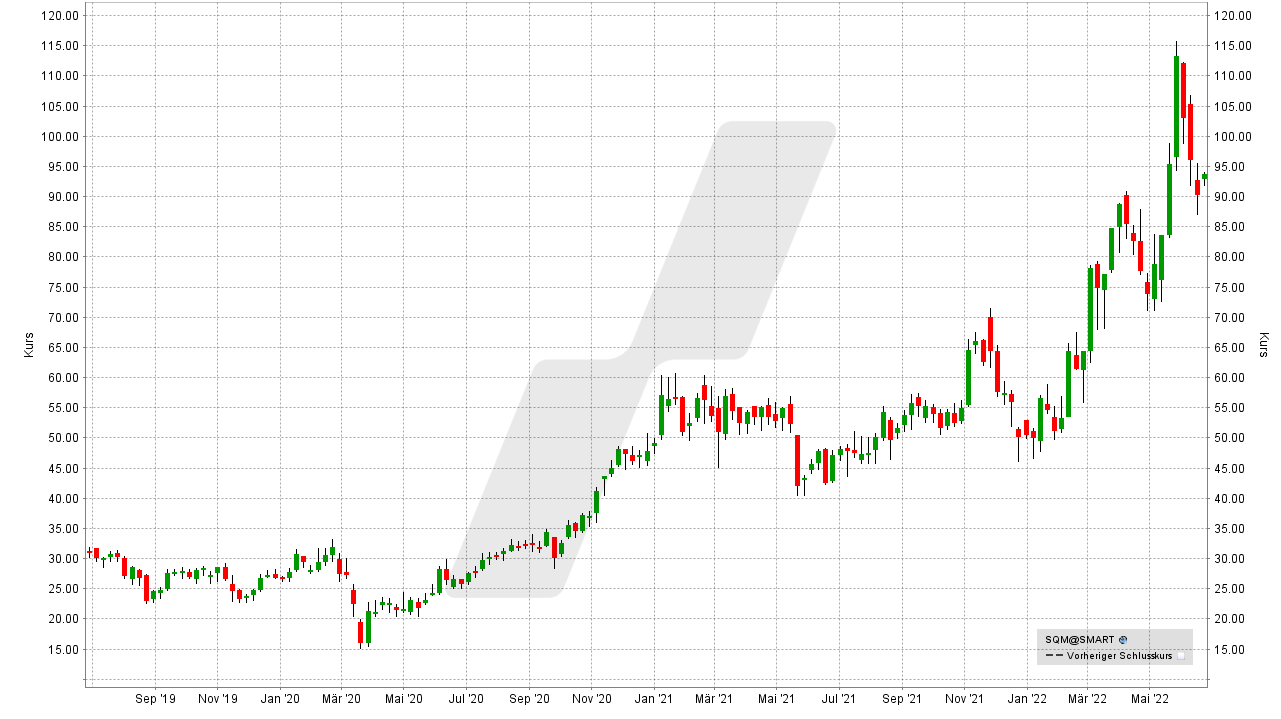The width and height of the screenshot is (1281, 719).
Task: Click the Jan '22 date label
Action: coord(1025,699)
